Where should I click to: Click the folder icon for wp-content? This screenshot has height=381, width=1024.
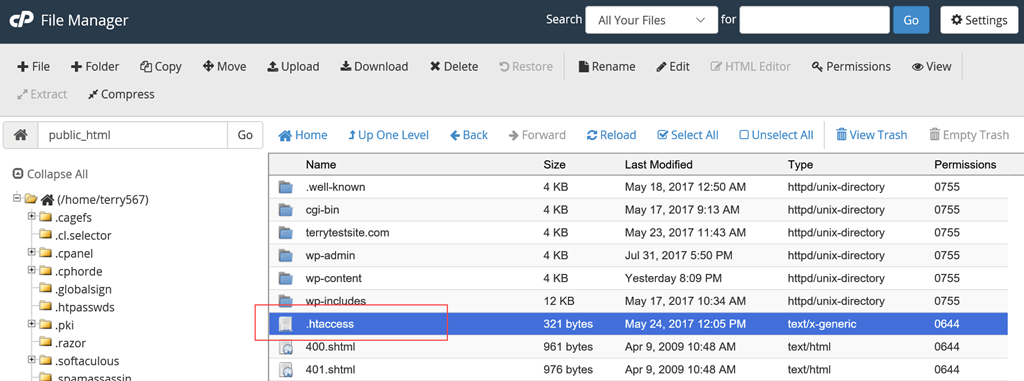point(286,279)
